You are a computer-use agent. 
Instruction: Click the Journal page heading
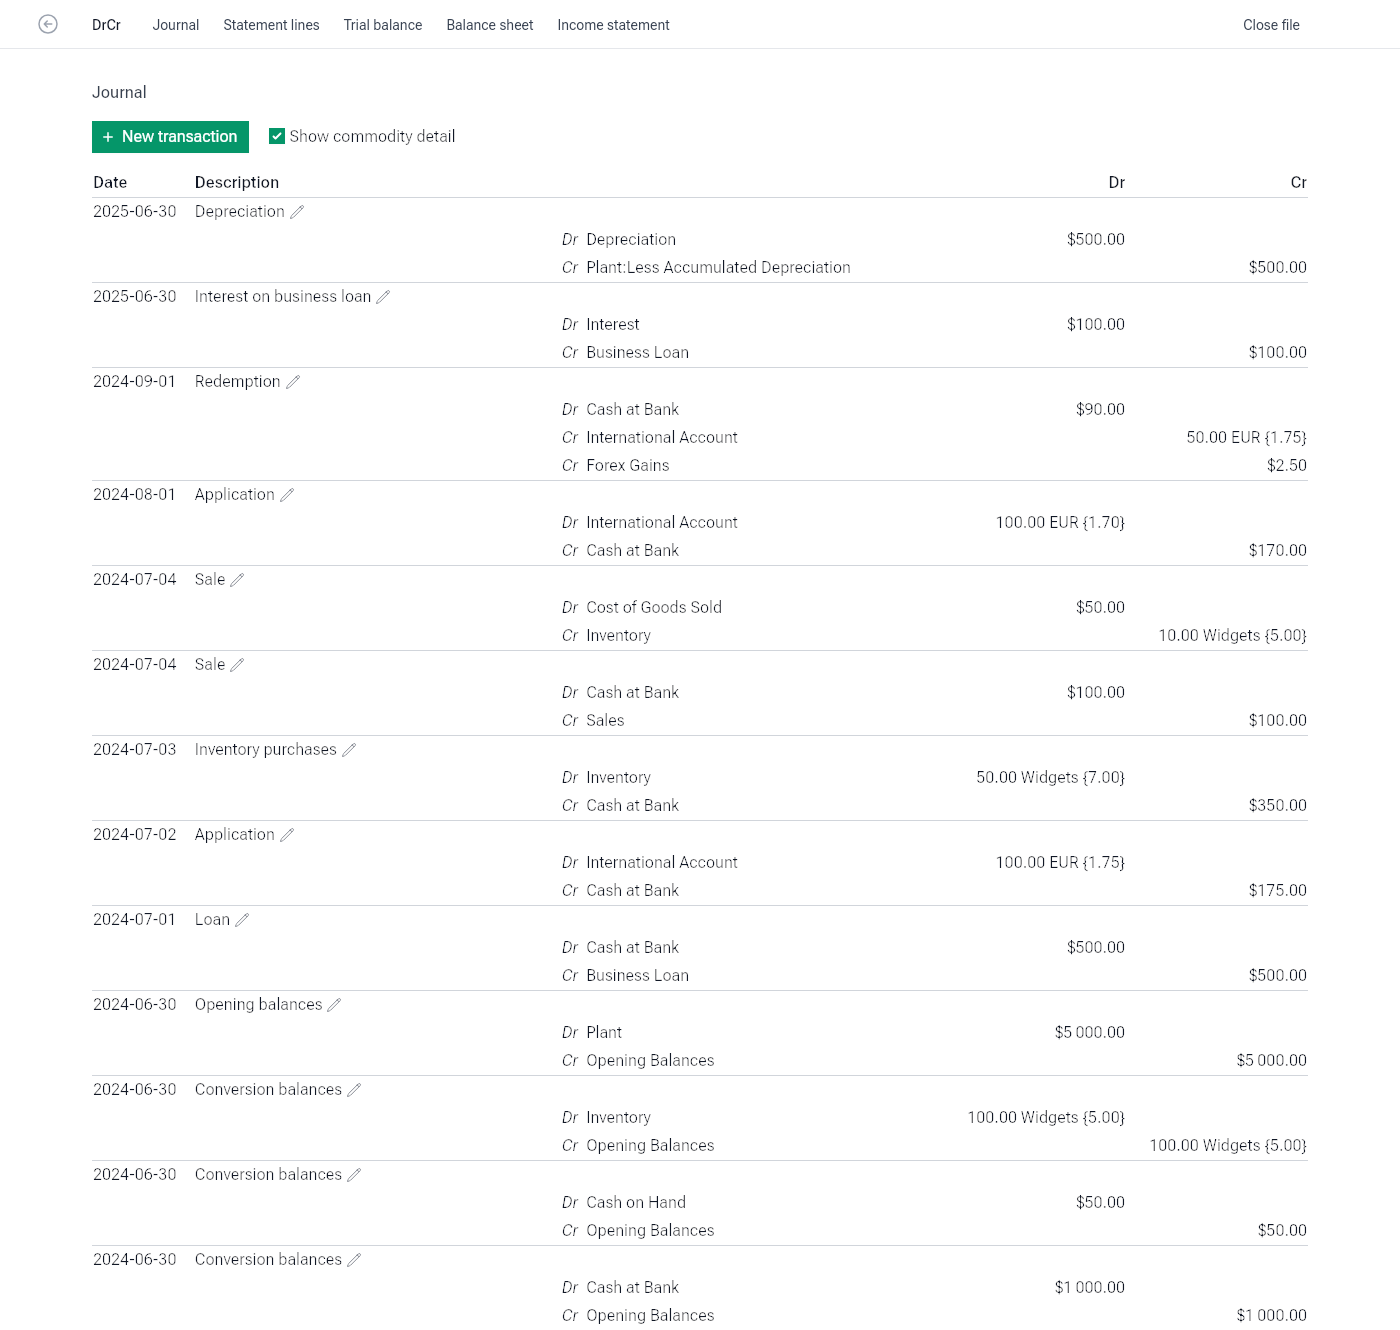click(119, 92)
